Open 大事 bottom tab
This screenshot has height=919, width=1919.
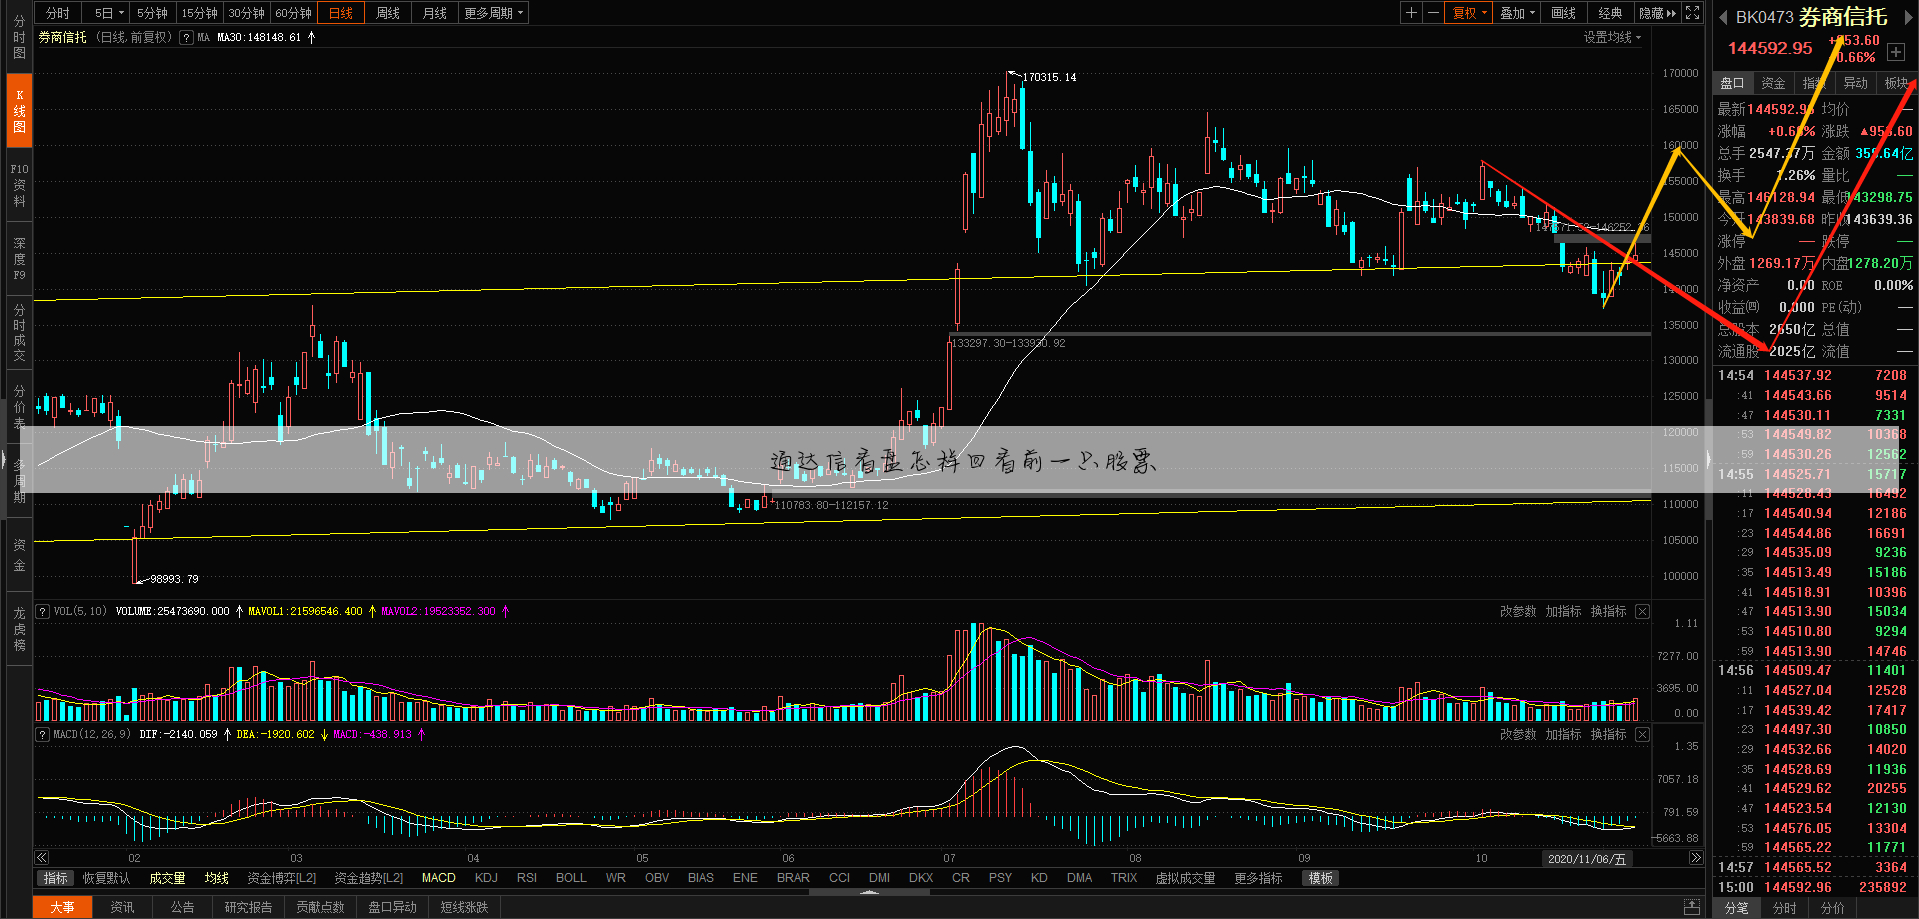coord(63,907)
